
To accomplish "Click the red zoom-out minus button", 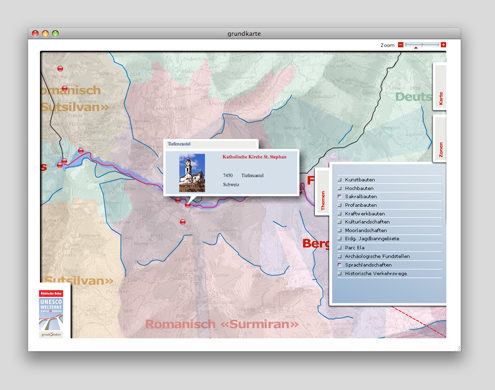I will 401,45.
